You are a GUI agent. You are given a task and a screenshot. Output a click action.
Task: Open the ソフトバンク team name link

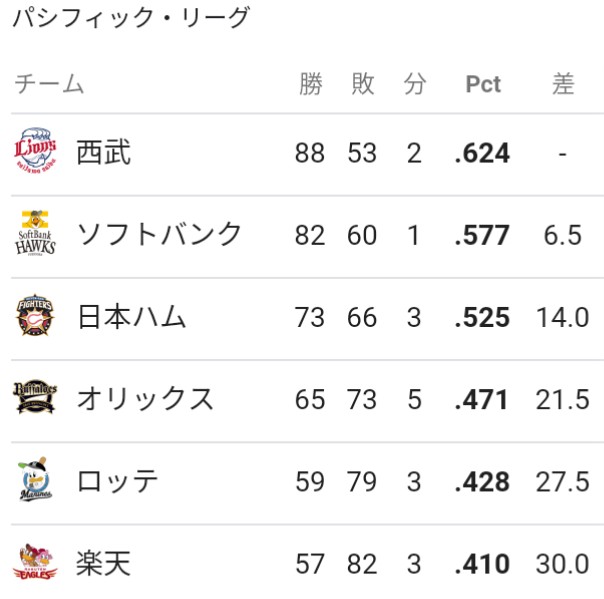click(x=159, y=234)
